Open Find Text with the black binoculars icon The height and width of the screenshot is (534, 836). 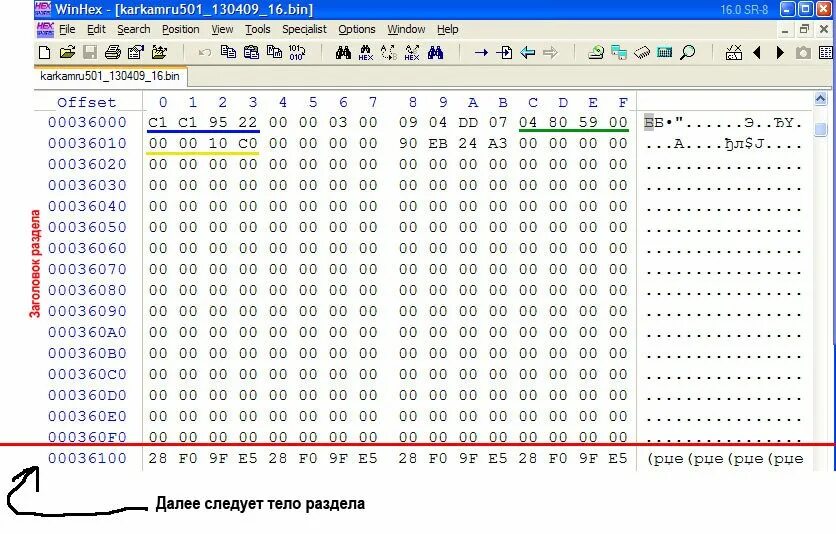click(x=343, y=52)
